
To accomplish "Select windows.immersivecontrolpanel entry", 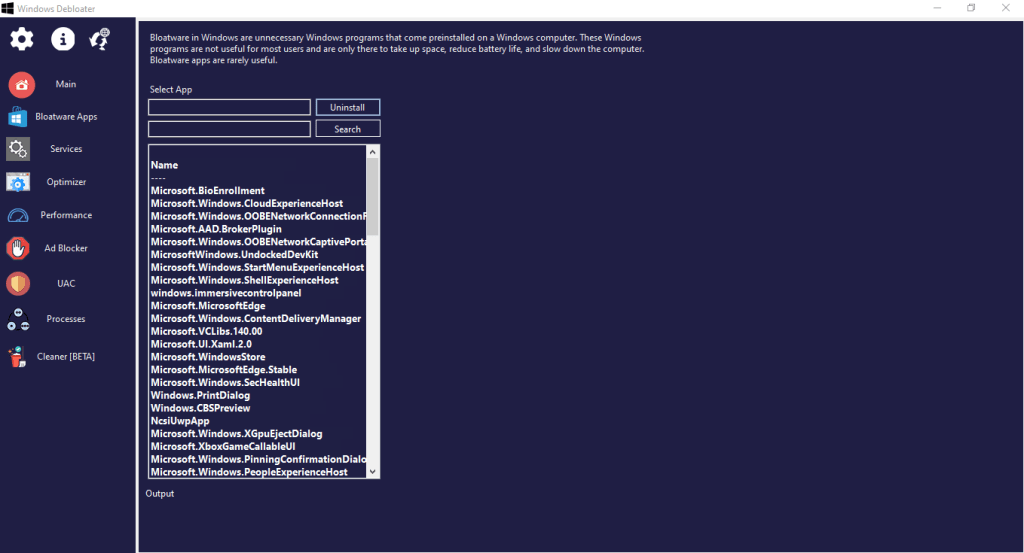I will (x=226, y=293).
